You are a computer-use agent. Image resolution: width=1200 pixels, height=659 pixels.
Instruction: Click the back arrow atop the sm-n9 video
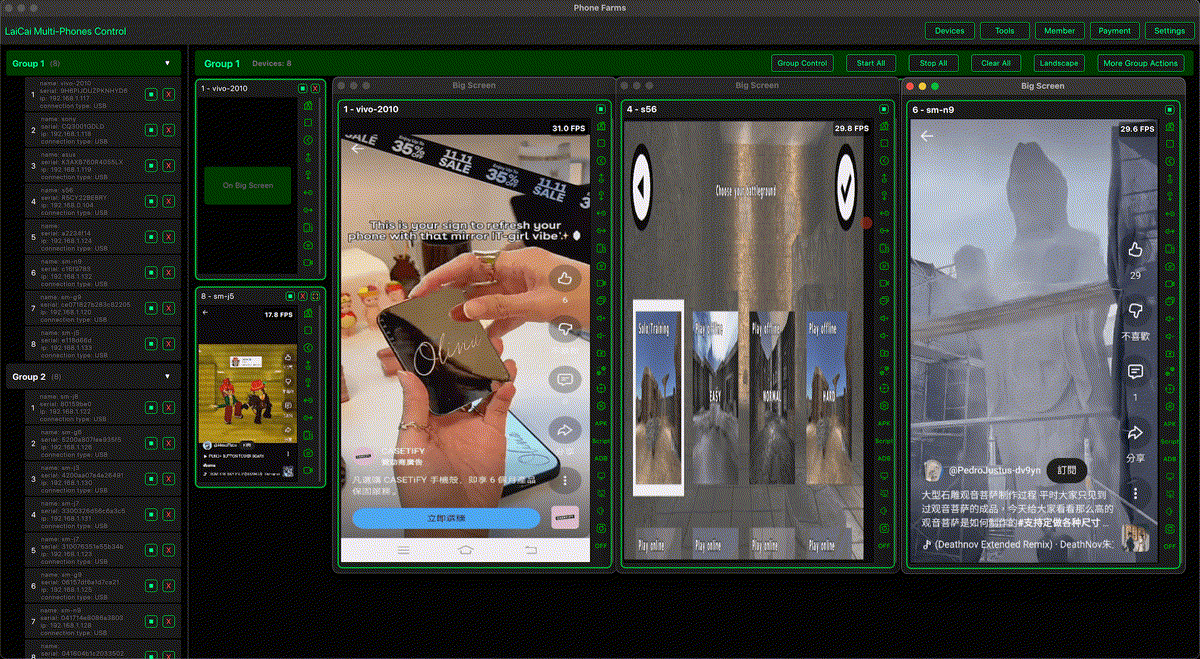point(927,136)
